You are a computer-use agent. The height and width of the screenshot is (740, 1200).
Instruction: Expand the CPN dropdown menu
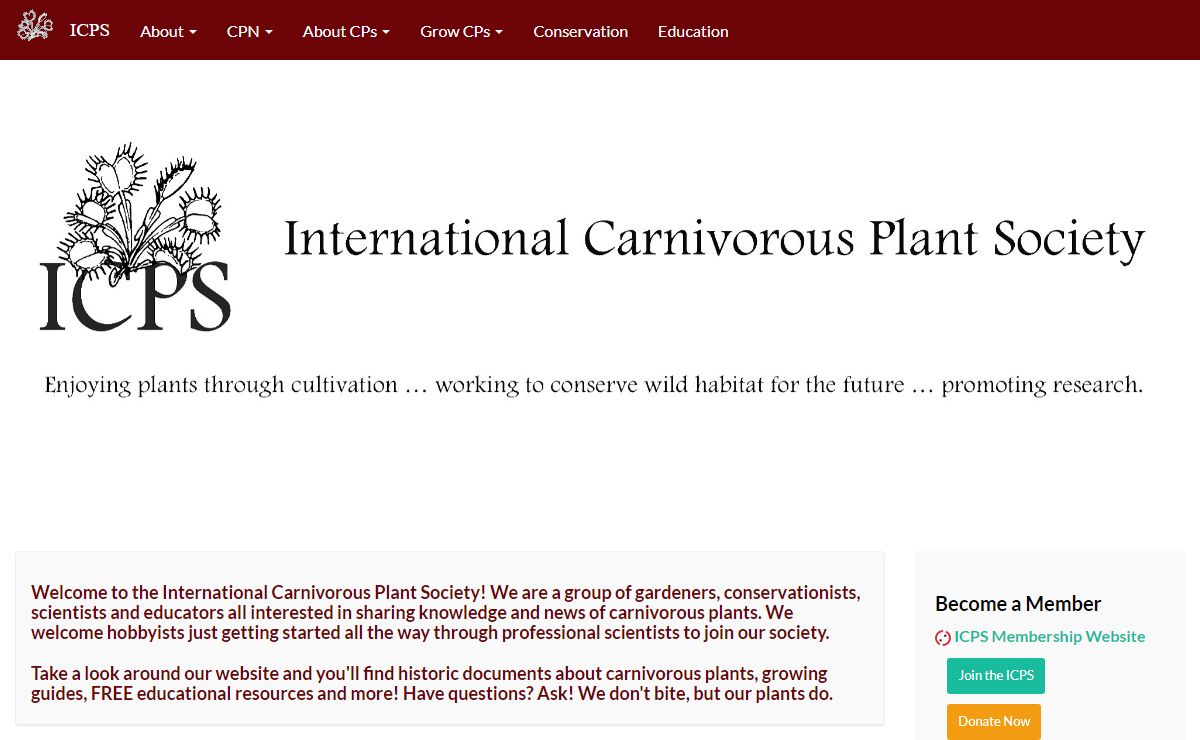(250, 31)
